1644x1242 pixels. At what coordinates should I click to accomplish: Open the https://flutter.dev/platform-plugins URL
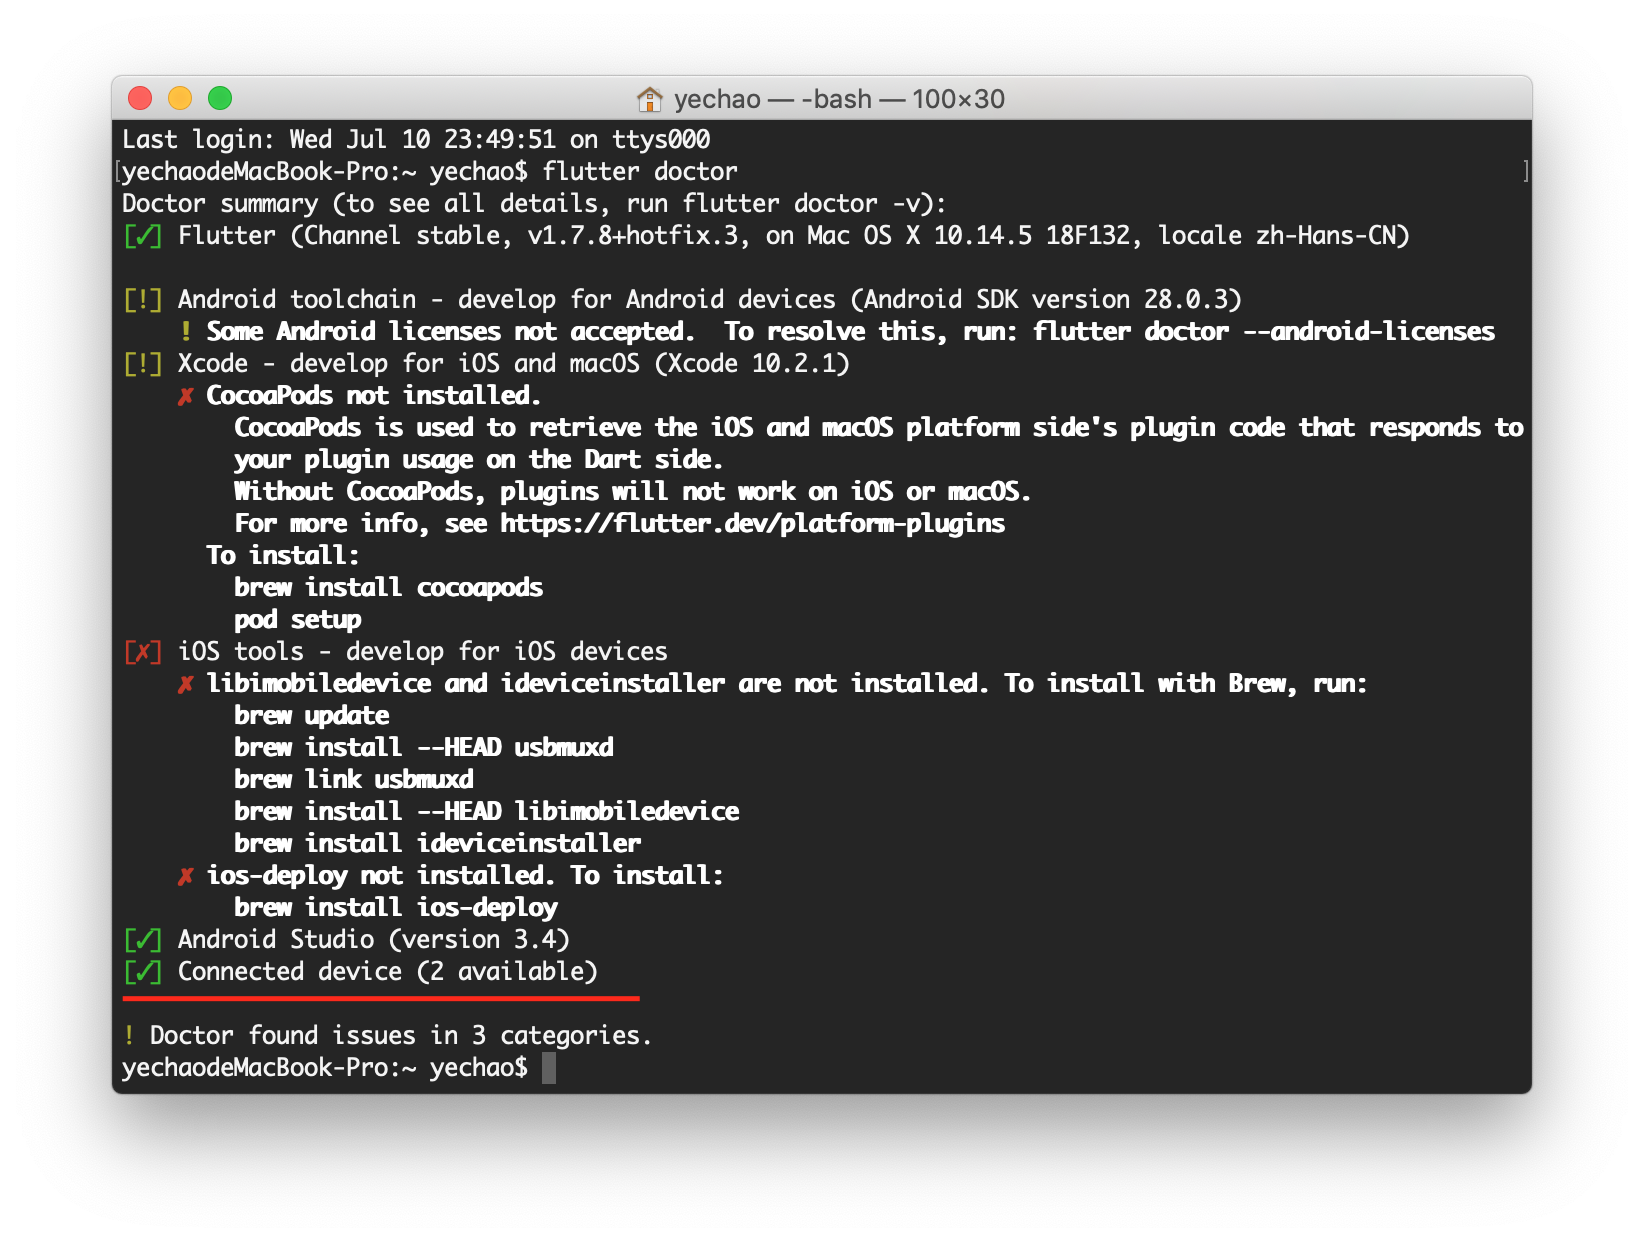[x=752, y=524]
